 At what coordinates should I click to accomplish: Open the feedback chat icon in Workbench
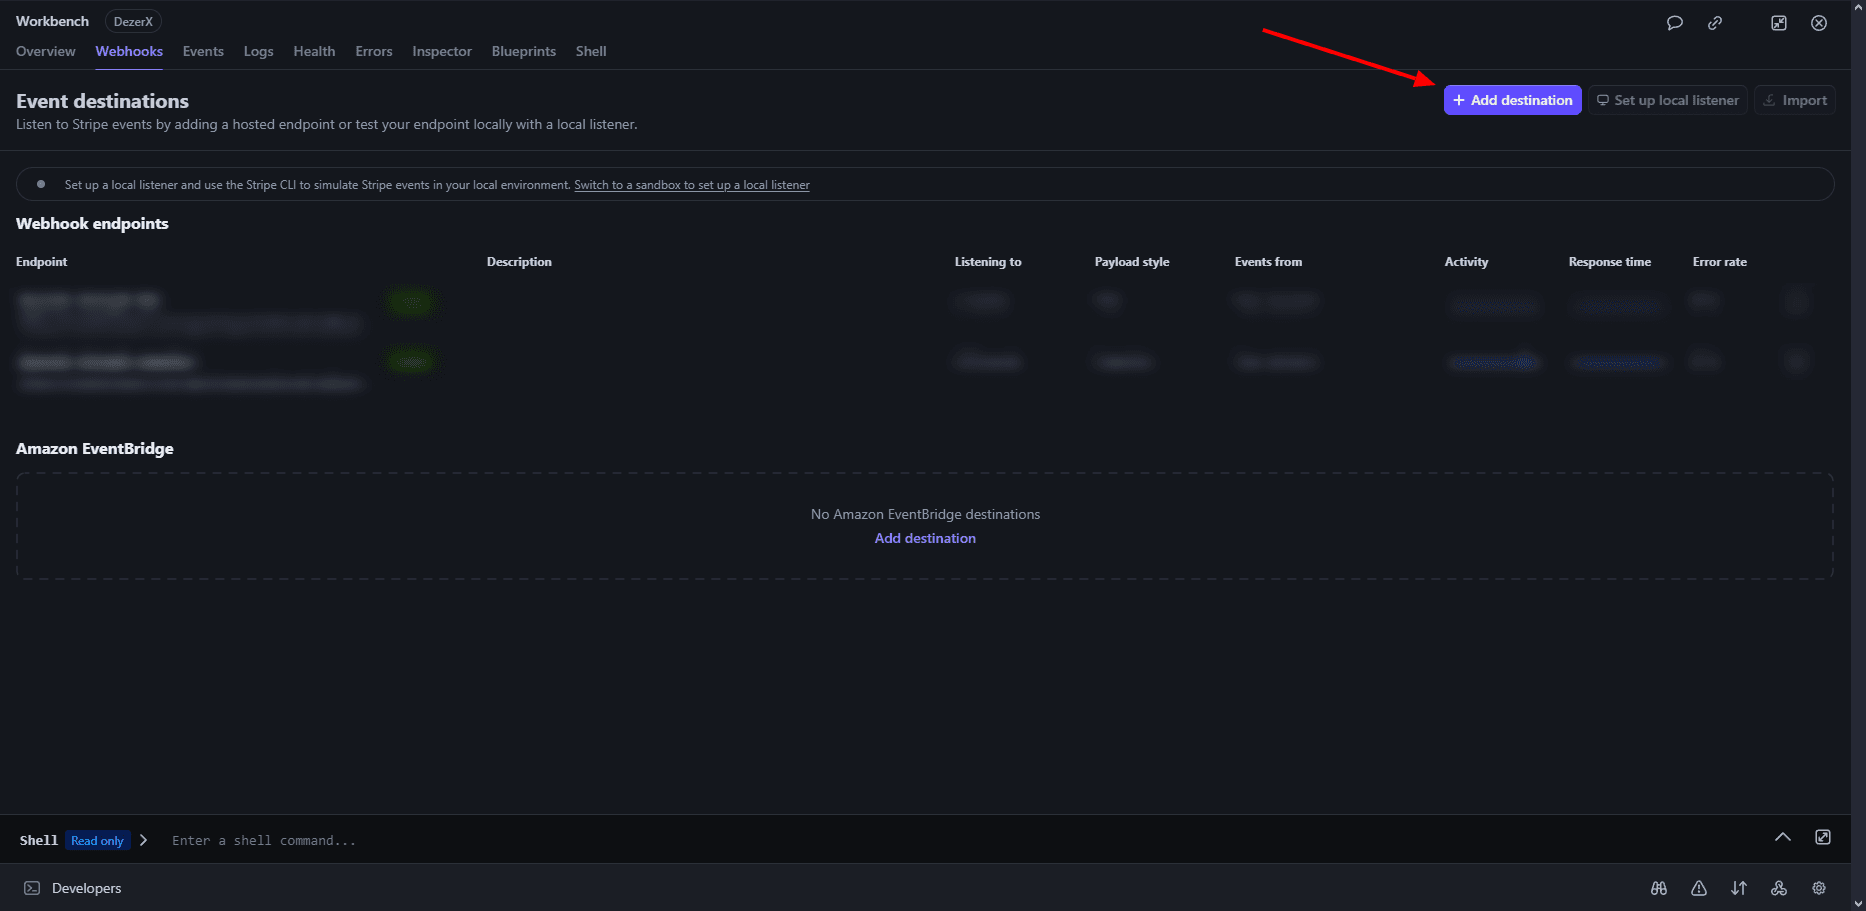pos(1675,22)
